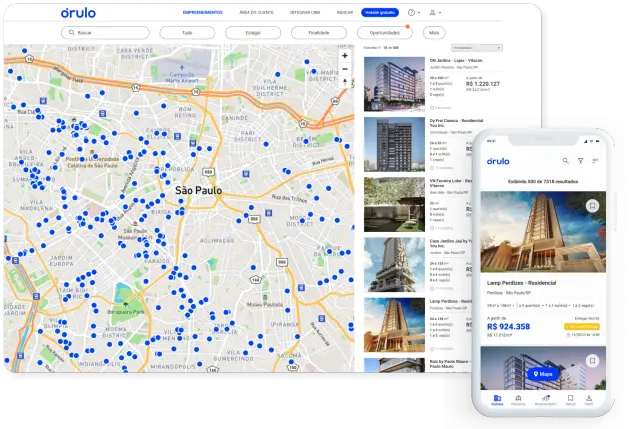This screenshot has height=429, width=640.
Task: Tick the checkbox under Oy Frei Caneca listing
Action: tap(431, 167)
